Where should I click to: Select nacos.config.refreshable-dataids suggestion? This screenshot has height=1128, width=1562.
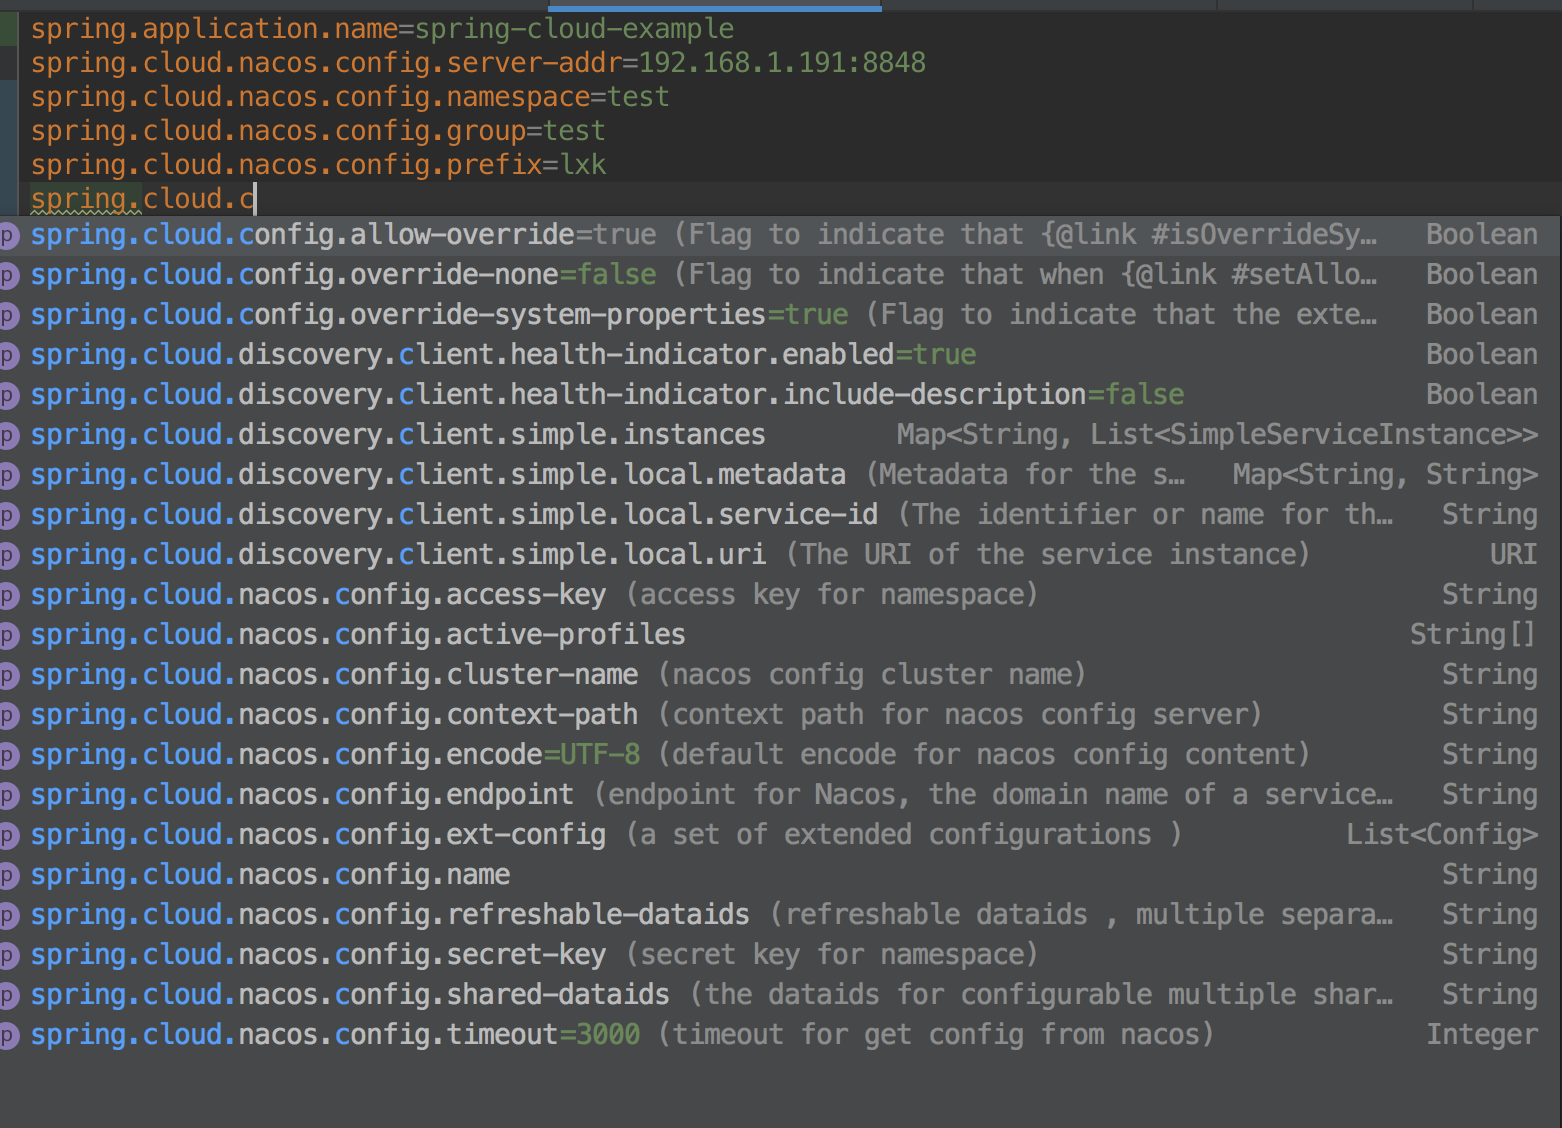point(781,915)
